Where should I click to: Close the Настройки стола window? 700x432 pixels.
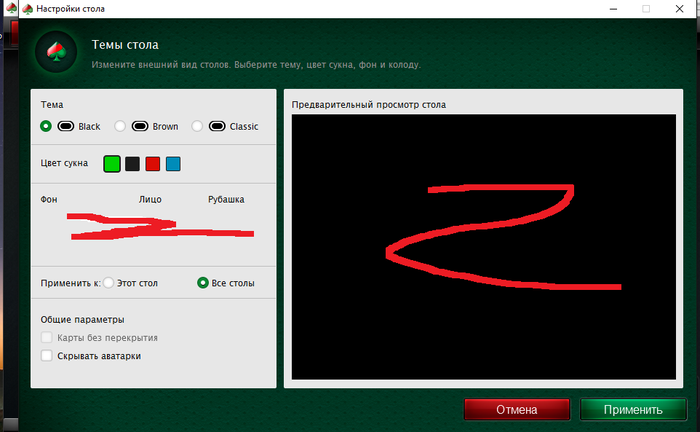tap(679, 9)
